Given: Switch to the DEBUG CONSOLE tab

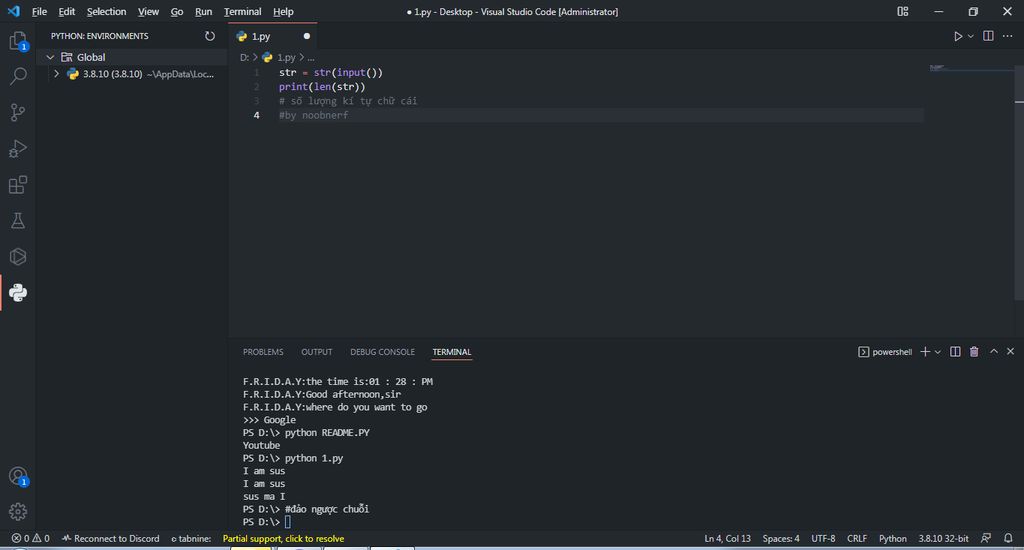Looking at the screenshot, I should pyautogui.click(x=382, y=351).
